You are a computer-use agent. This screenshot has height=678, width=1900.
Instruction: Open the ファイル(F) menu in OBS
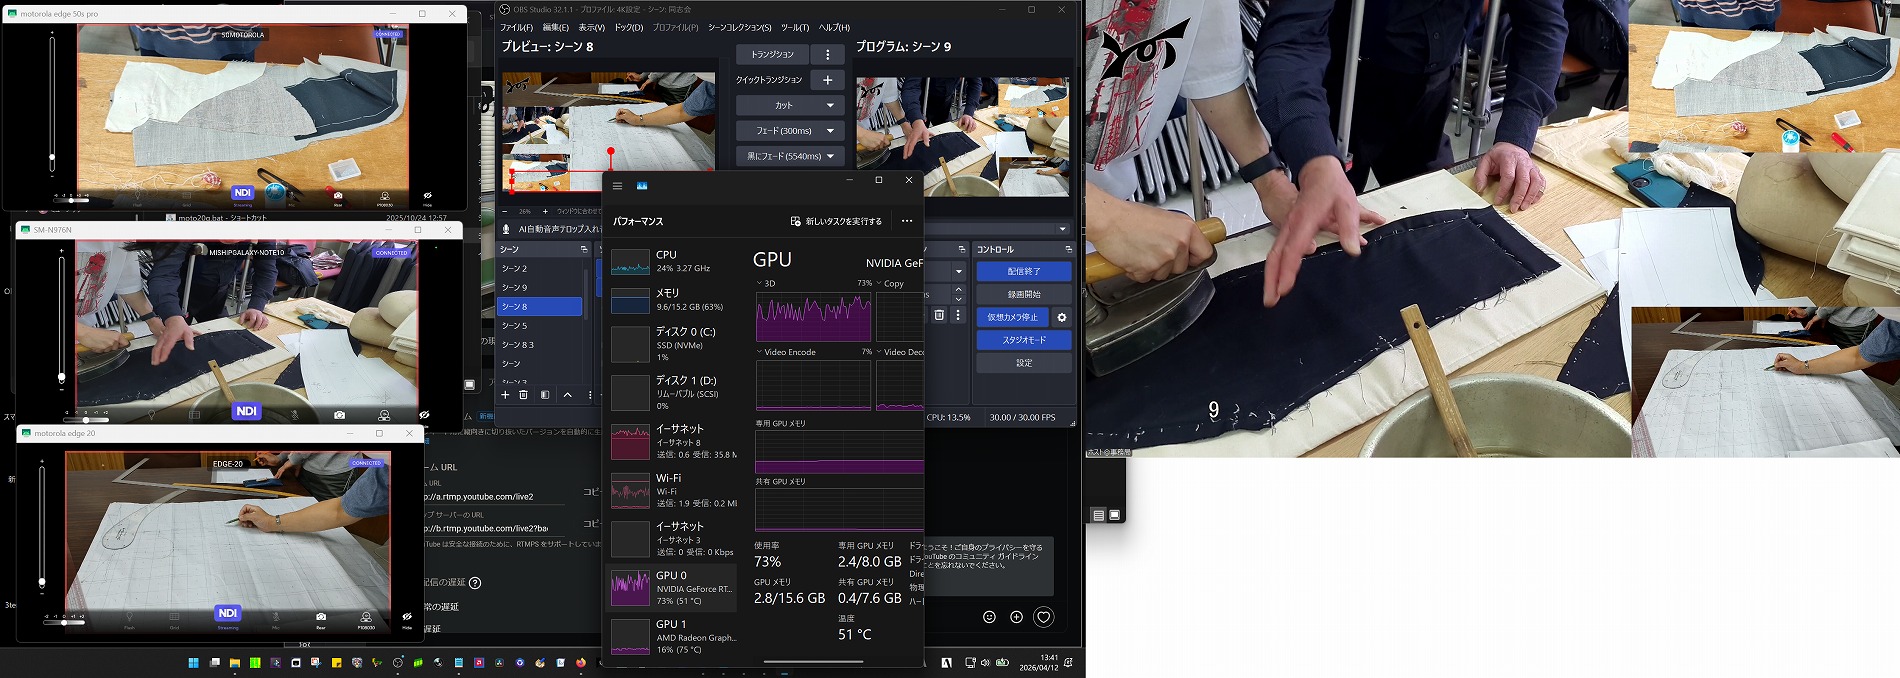(x=516, y=28)
